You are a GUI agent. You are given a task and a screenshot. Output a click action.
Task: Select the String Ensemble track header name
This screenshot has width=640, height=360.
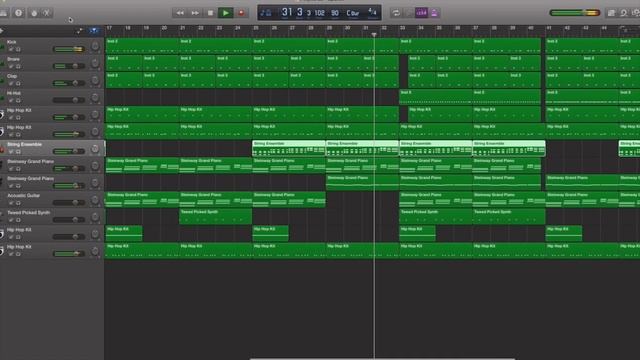[x=24, y=144]
